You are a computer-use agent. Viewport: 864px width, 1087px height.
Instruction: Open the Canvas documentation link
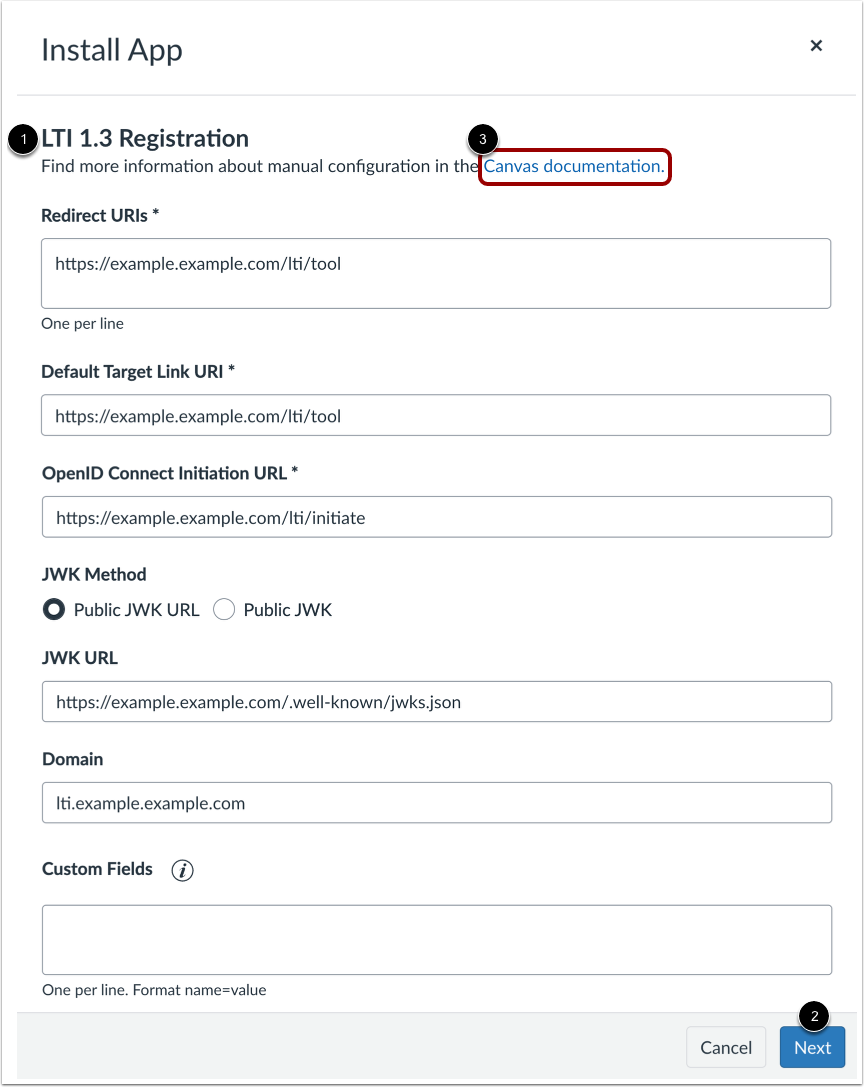pyautogui.click(x=573, y=166)
